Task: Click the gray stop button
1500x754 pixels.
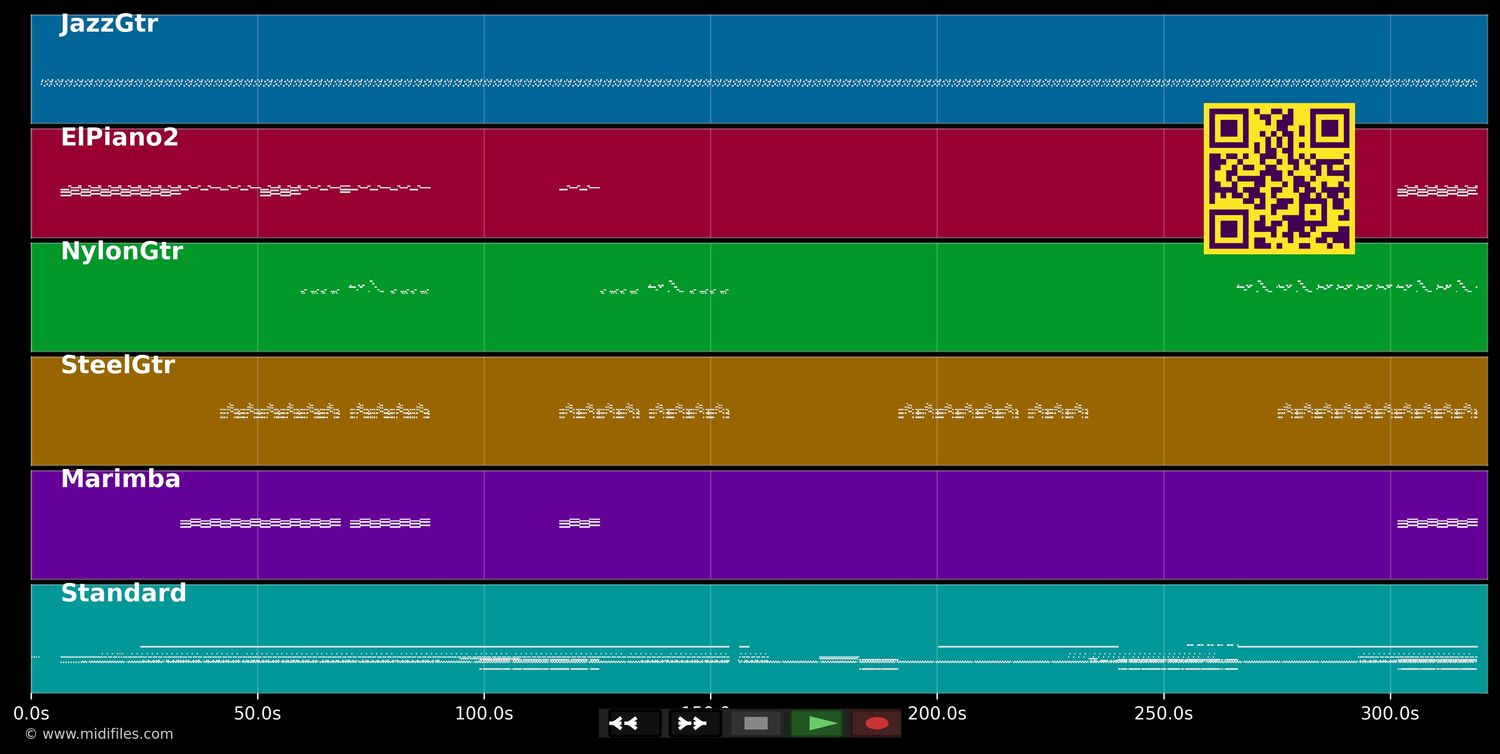Action: click(x=756, y=723)
